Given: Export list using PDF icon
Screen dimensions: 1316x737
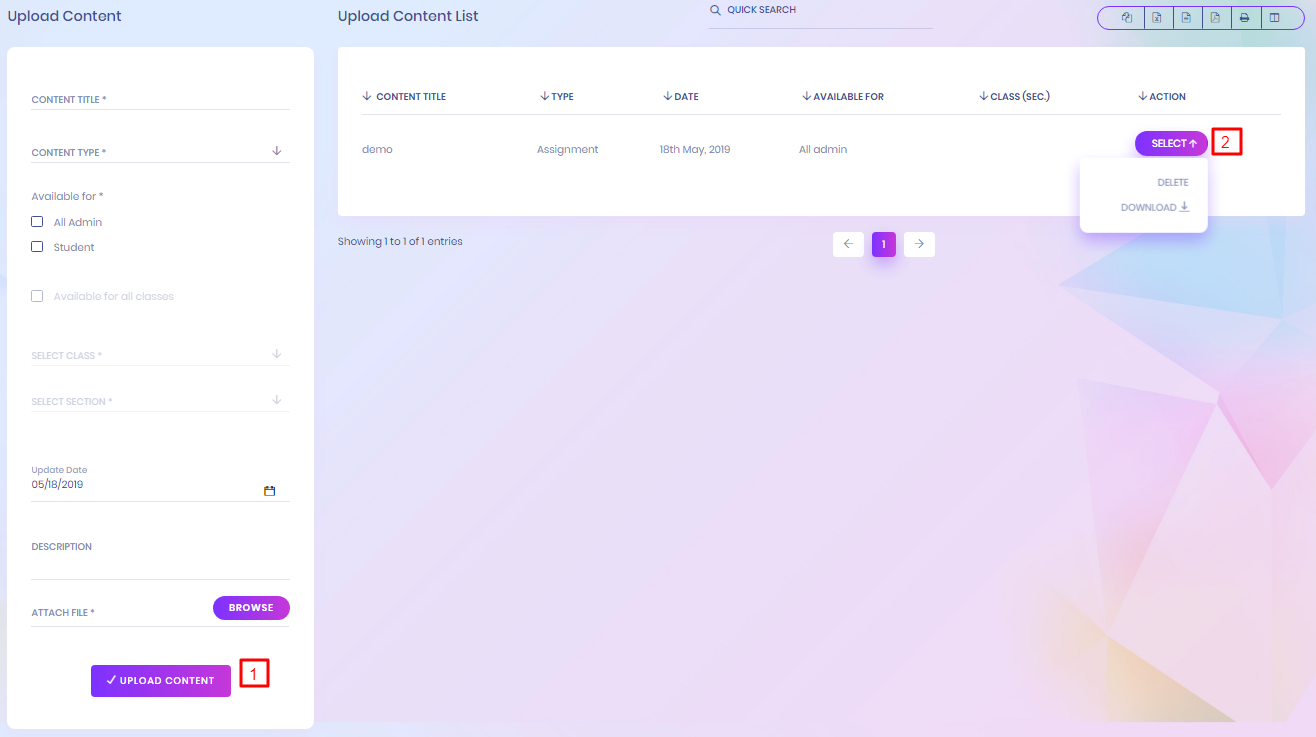Looking at the screenshot, I should pos(1215,18).
